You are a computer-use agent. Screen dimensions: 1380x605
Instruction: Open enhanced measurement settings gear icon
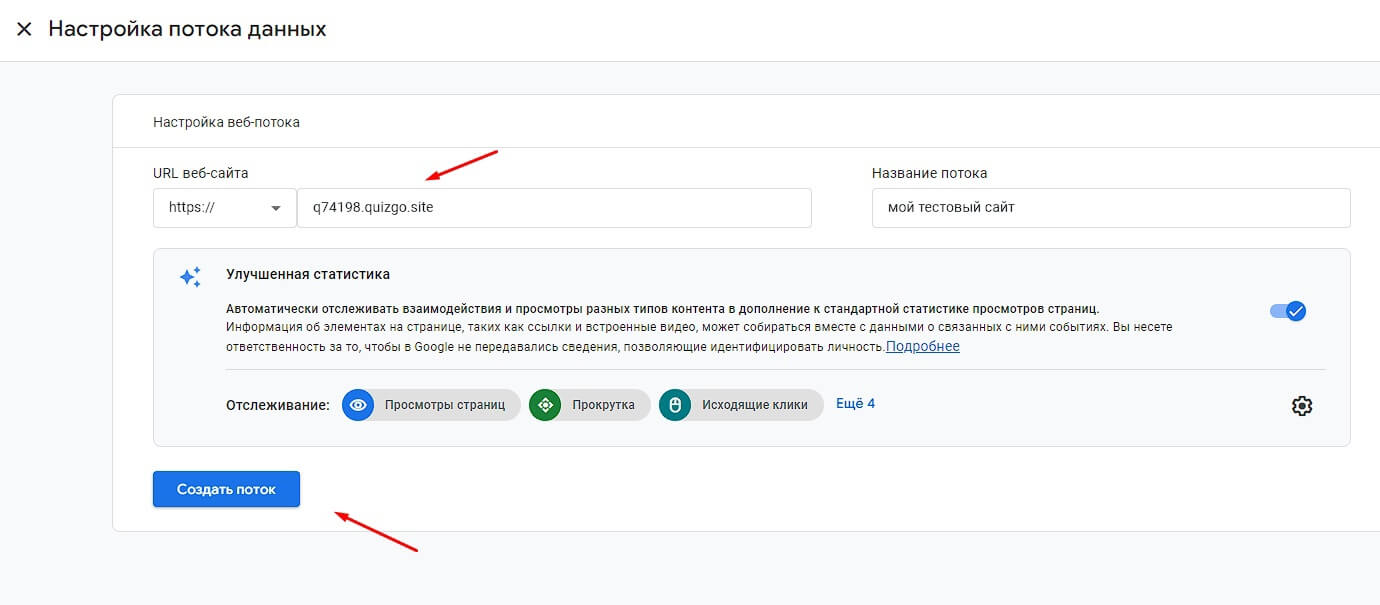[x=1301, y=406]
